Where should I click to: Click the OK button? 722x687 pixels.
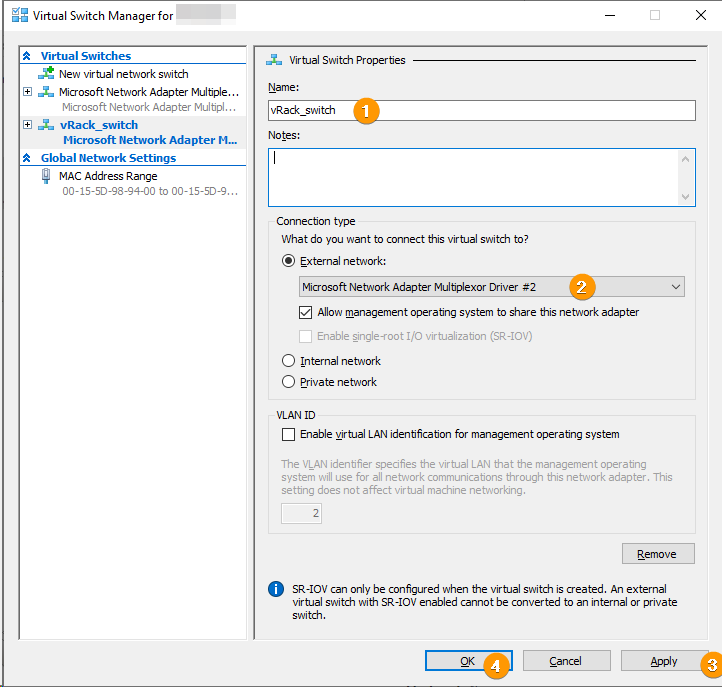tap(468, 661)
